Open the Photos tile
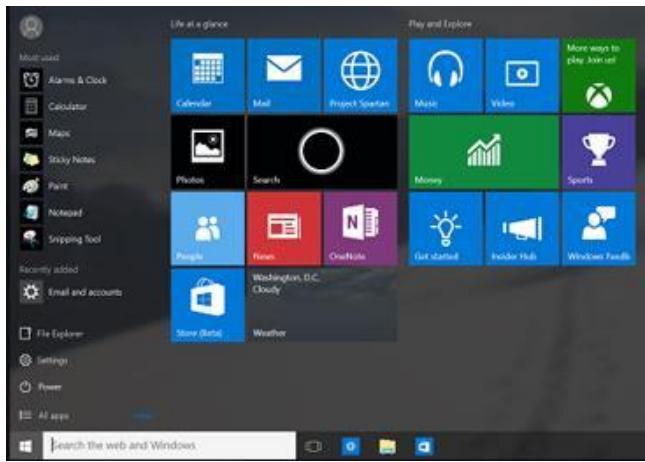This screenshot has height=462, width=645. [x=208, y=152]
